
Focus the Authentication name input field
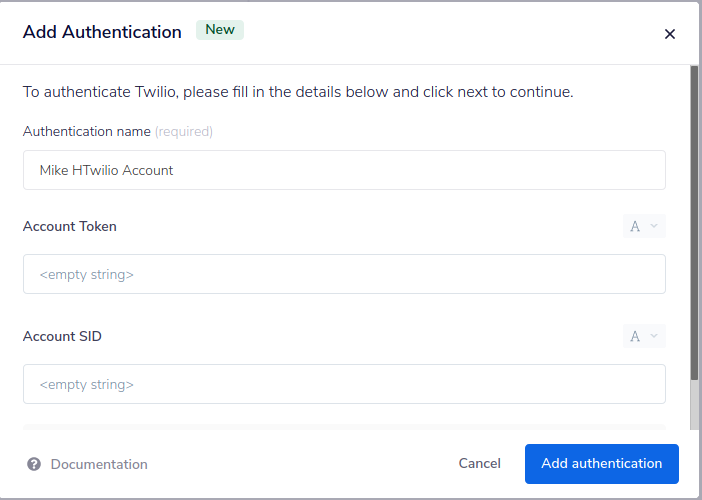pyautogui.click(x=344, y=170)
